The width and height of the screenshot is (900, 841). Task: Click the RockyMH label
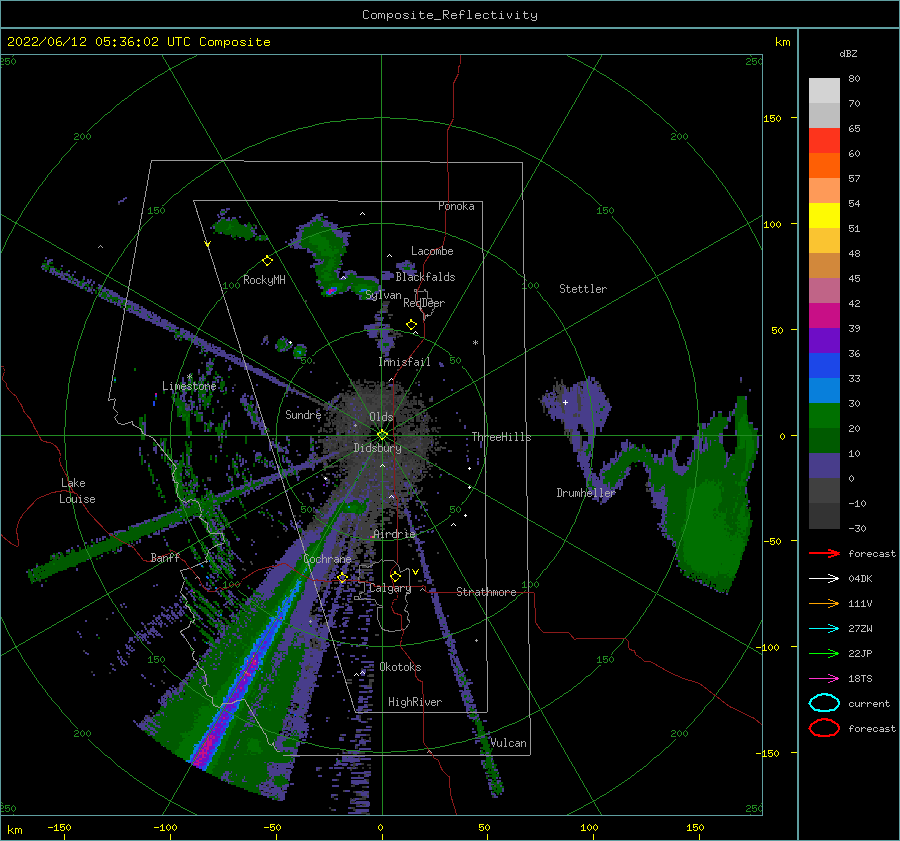(264, 280)
